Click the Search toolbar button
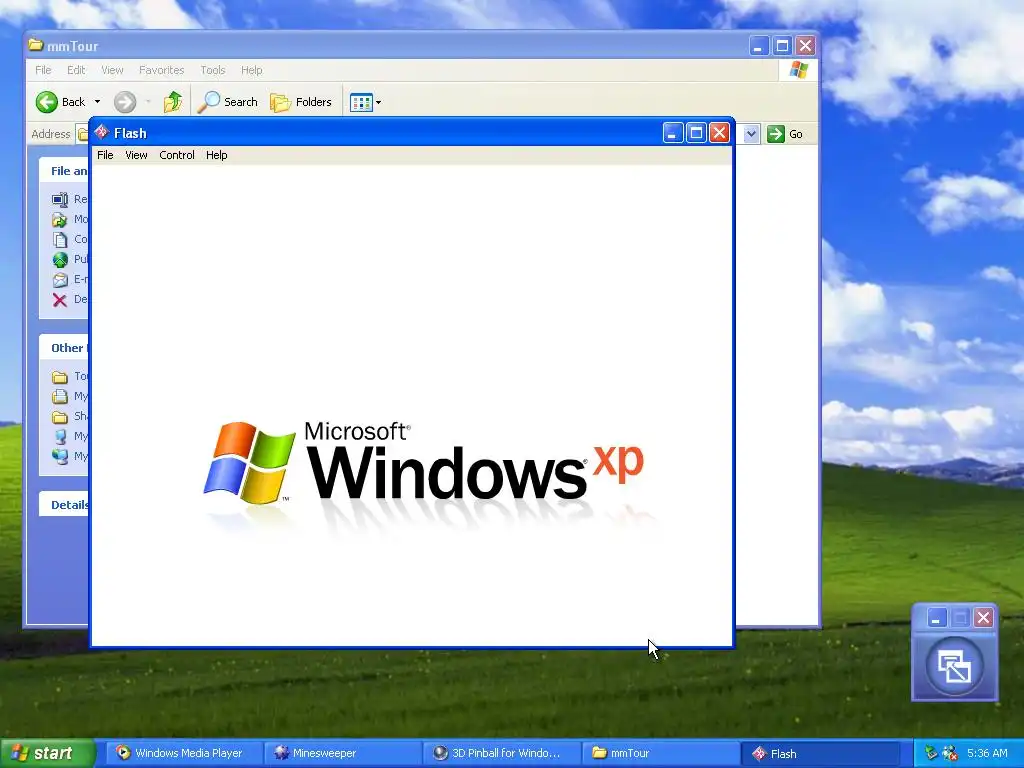Viewport: 1024px width, 768px height. coord(228,102)
